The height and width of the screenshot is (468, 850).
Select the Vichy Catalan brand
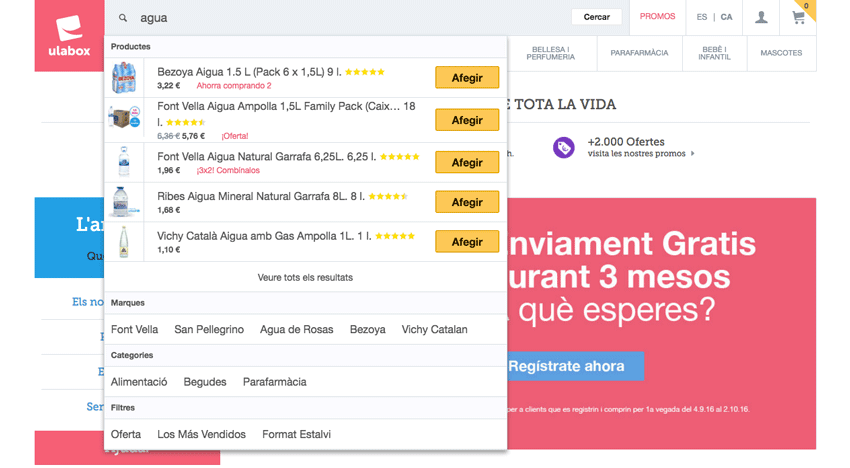click(x=434, y=329)
